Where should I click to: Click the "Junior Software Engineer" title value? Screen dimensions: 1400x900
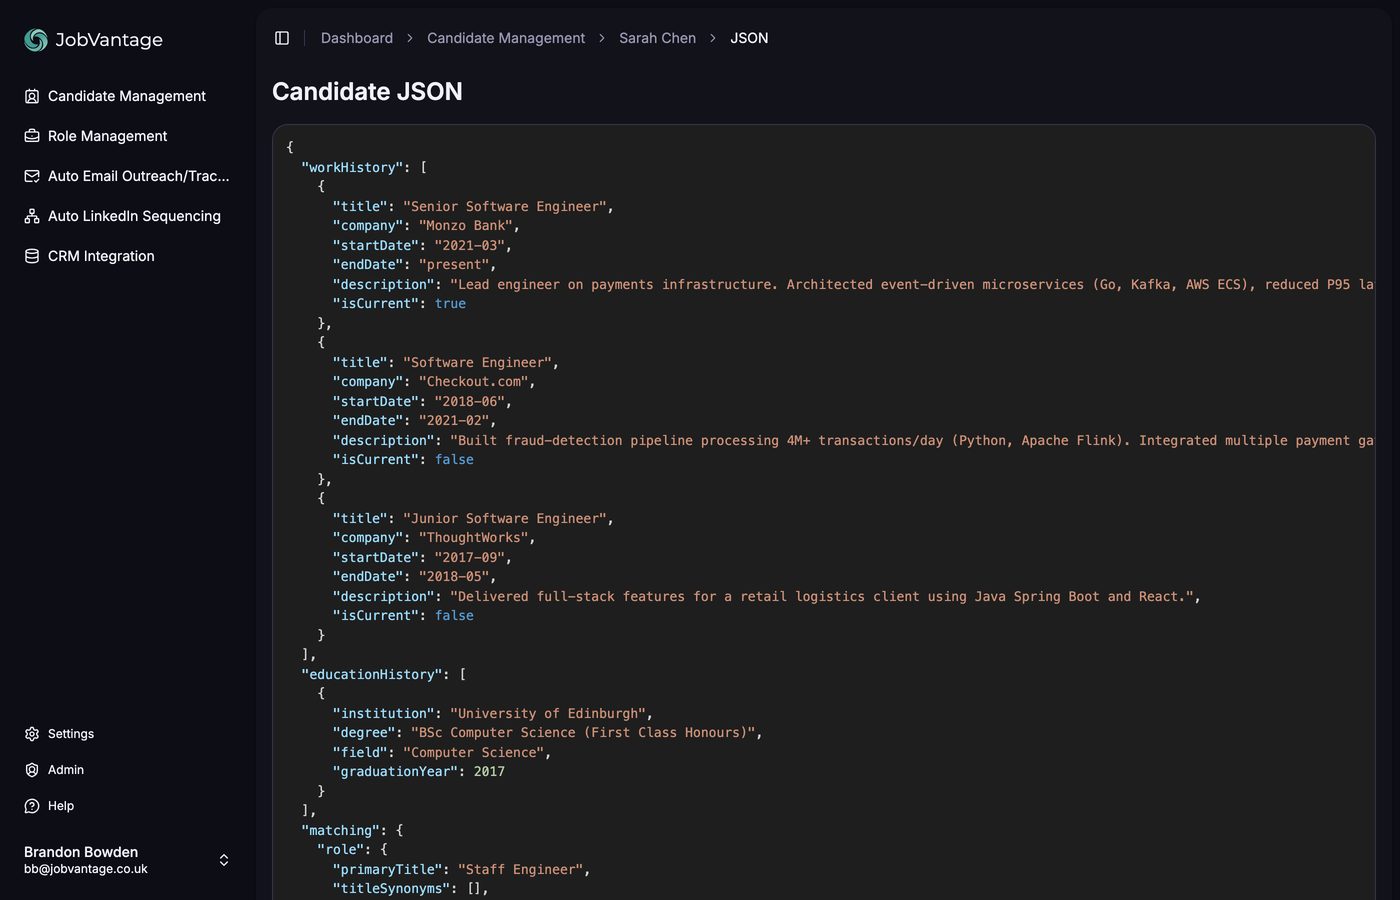tap(505, 518)
